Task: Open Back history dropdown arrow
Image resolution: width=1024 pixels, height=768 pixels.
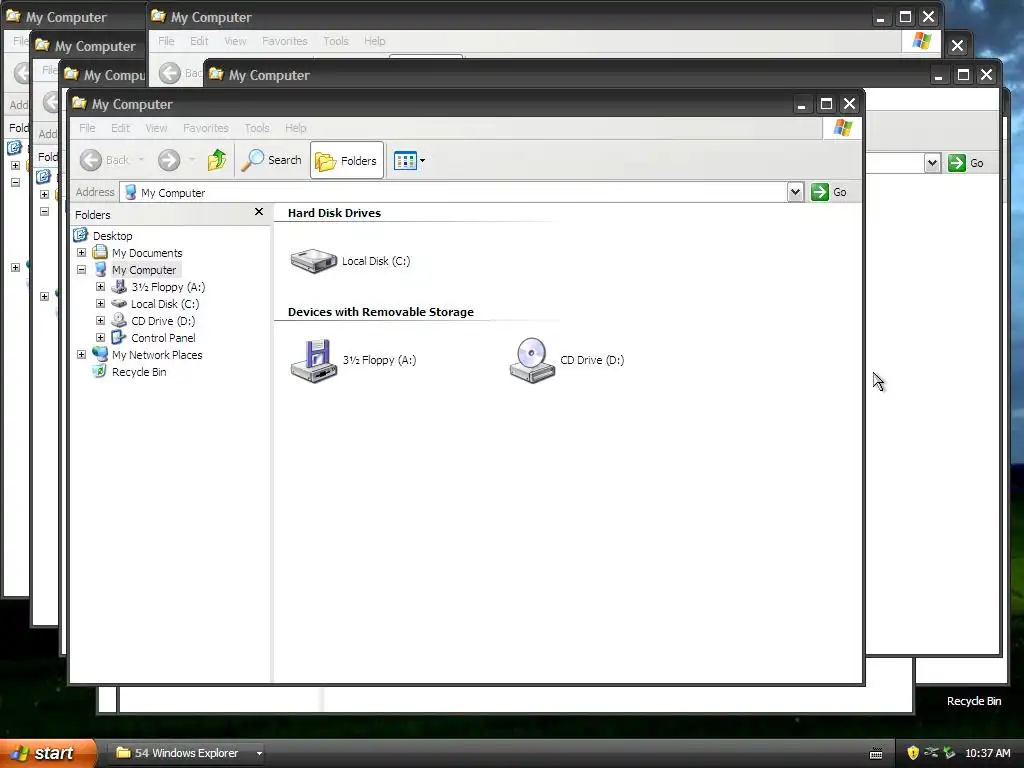Action: coord(141,160)
